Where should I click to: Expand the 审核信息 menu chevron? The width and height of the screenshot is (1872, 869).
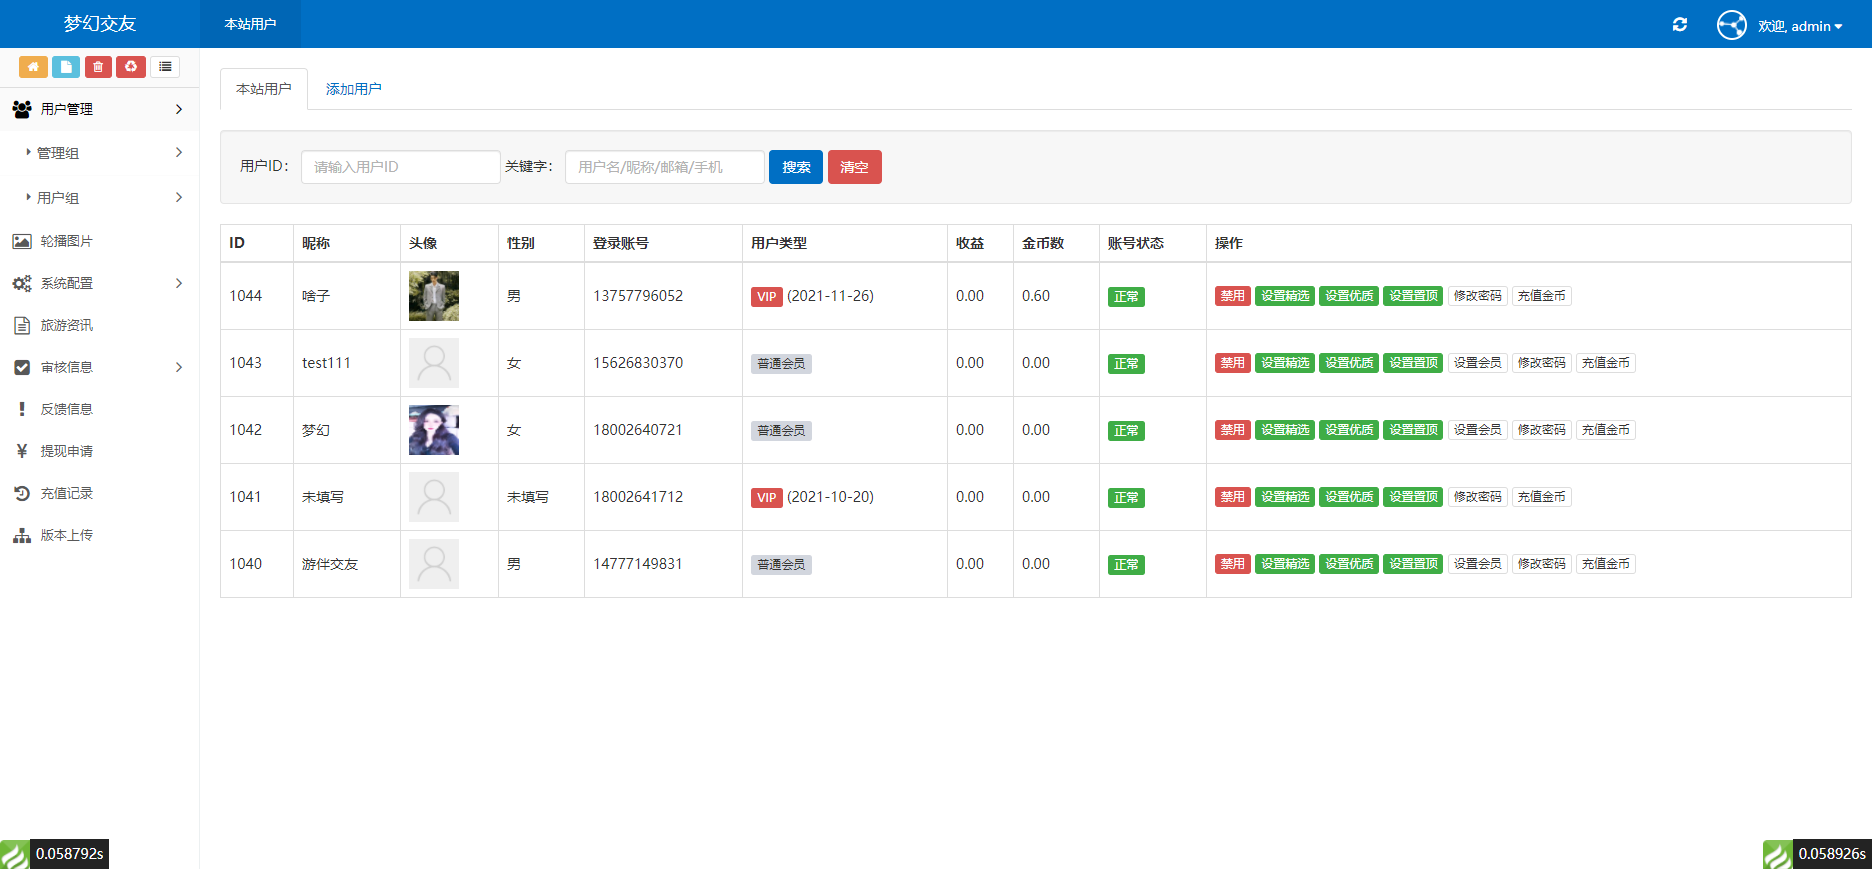point(179,367)
